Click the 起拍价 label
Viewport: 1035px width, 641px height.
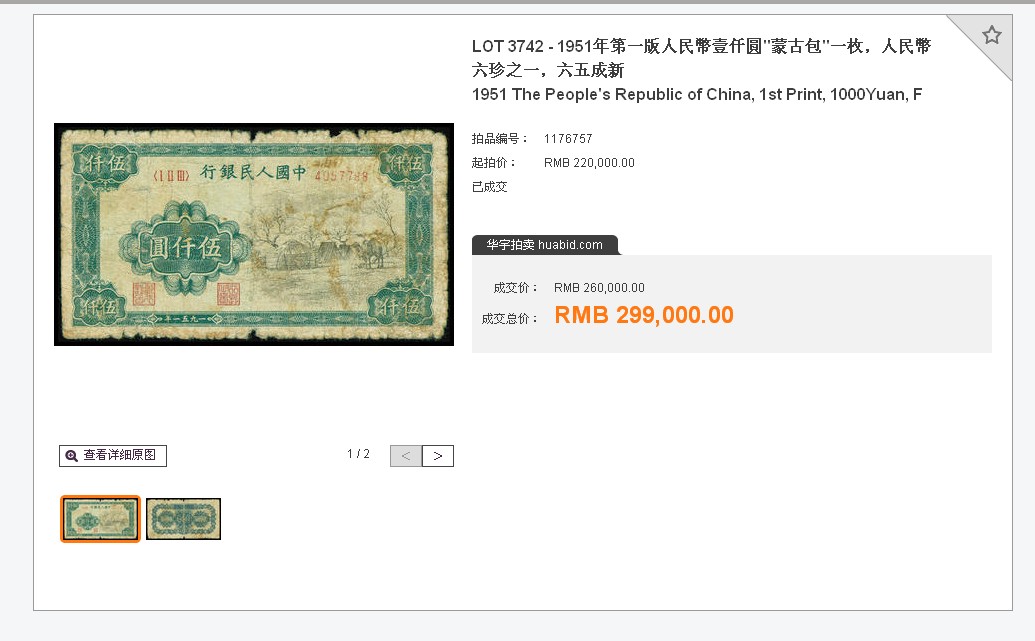(x=494, y=162)
